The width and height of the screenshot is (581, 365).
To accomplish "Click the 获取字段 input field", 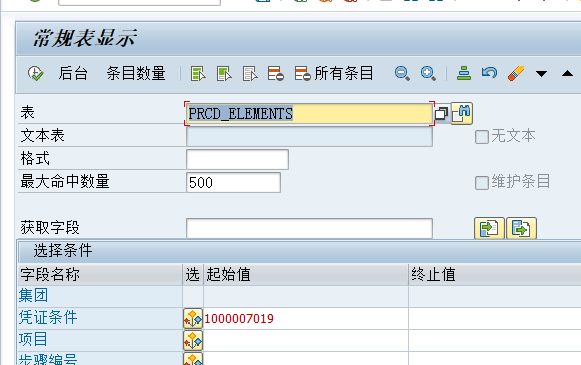I will pos(309,228).
